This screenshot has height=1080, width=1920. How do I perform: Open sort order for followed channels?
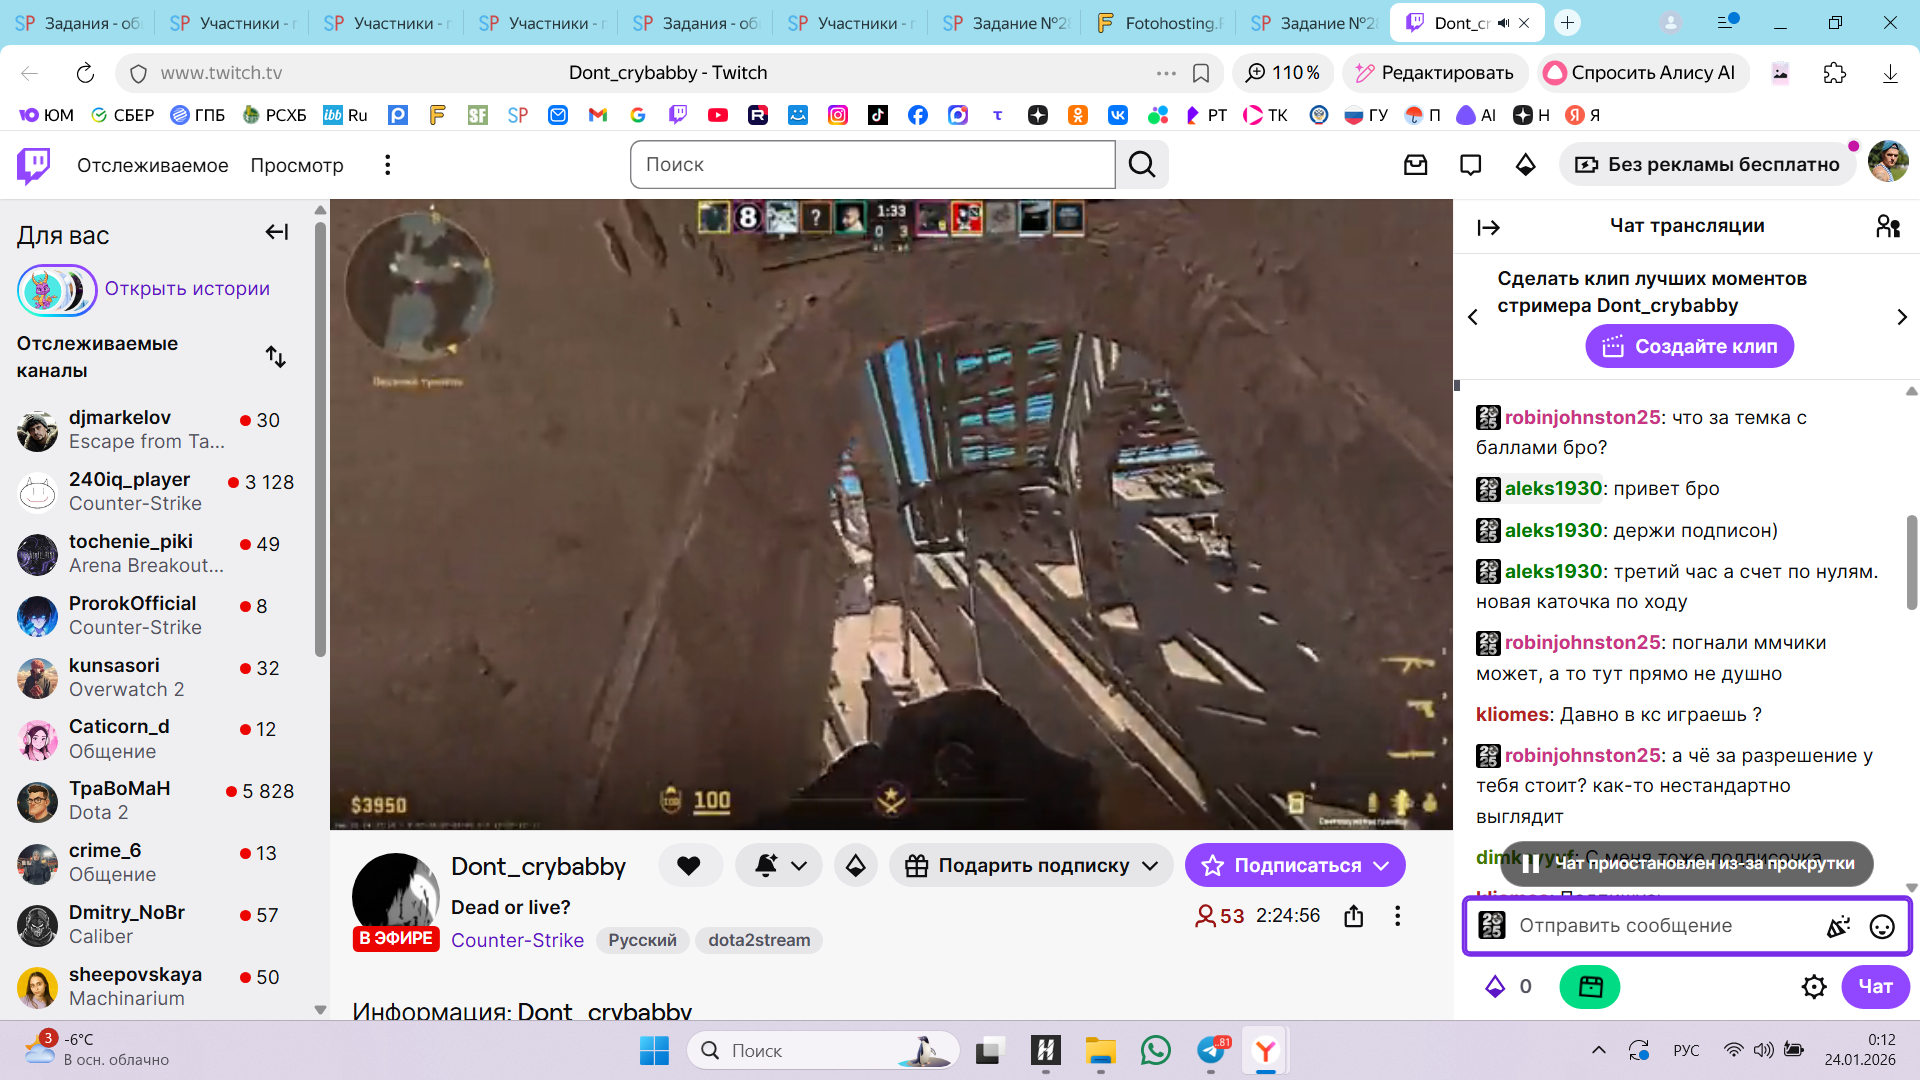pos(276,357)
